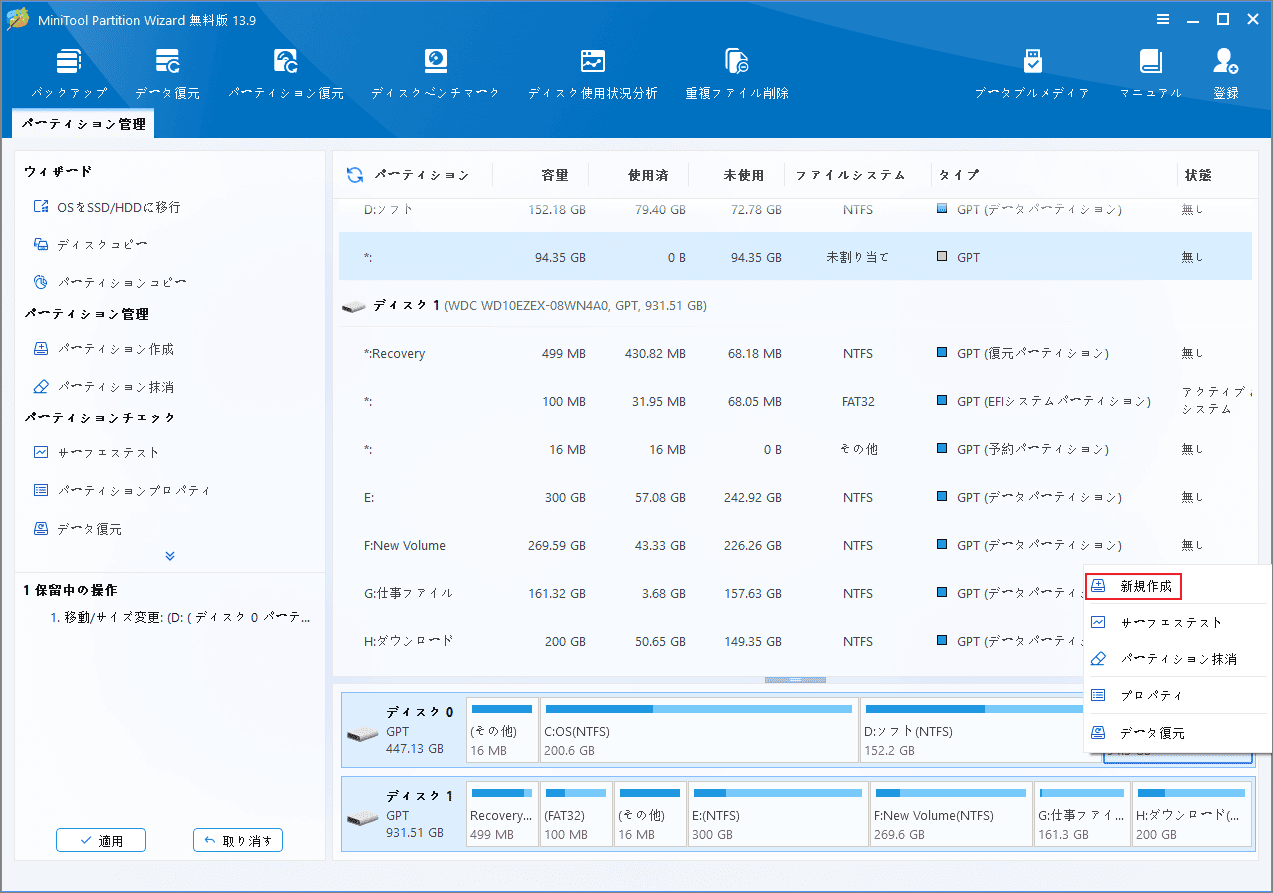This screenshot has height=893, width=1273.
Task: Choose データ復元 in sidebar panel
Action: 77,529
